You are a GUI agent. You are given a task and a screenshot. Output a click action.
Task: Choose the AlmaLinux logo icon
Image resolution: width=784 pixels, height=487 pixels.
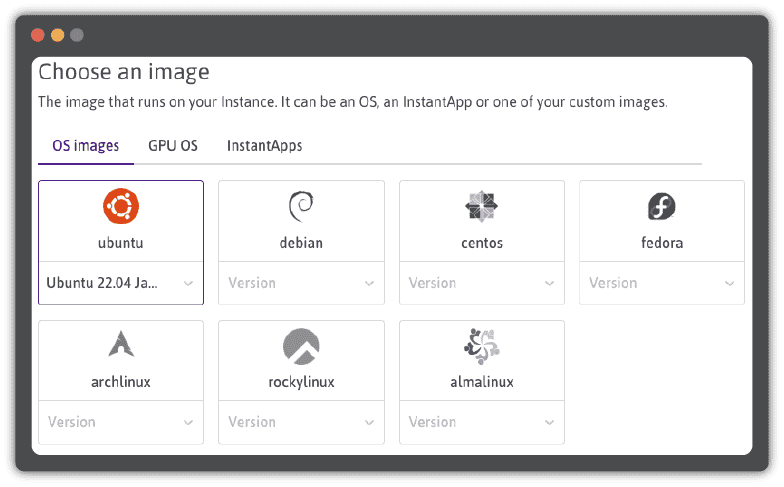(x=482, y=346)
